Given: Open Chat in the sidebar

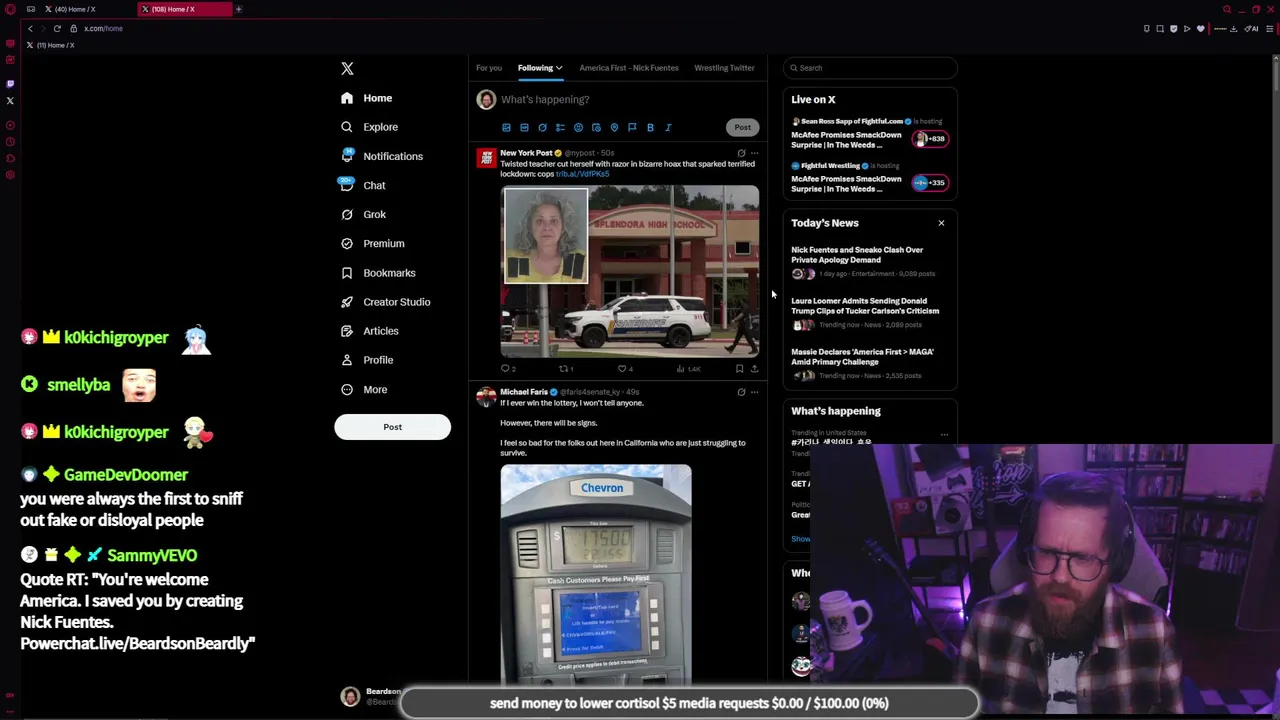Looking at the screenshot, I should point(363,185).
